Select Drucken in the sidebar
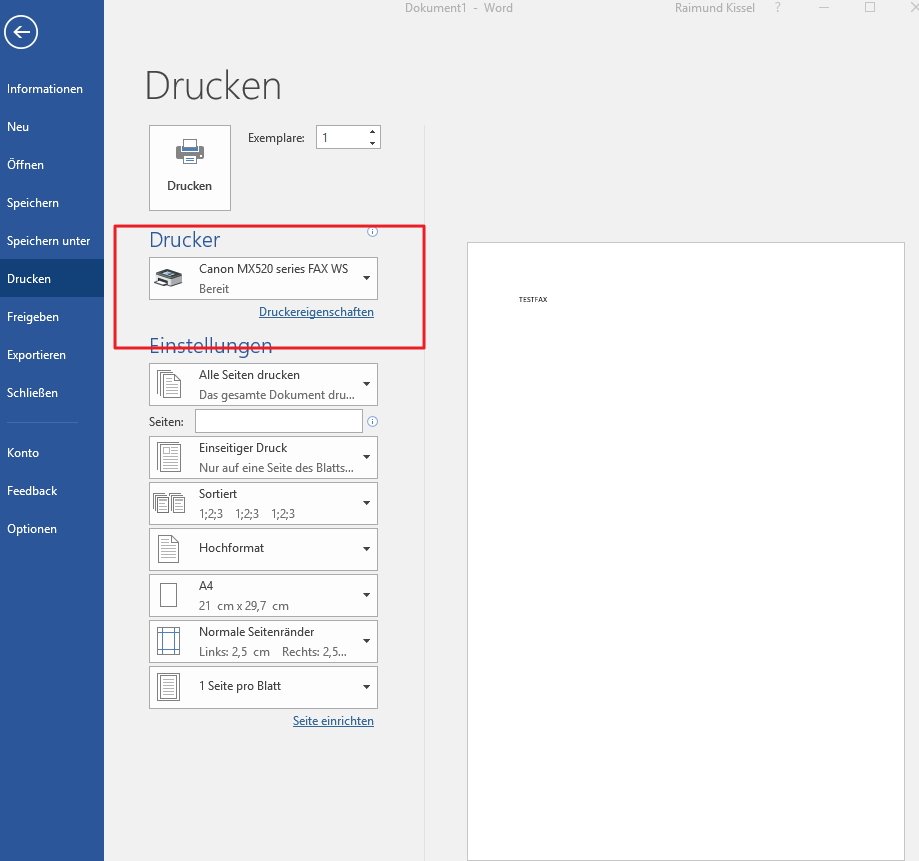 coord(52,278)
